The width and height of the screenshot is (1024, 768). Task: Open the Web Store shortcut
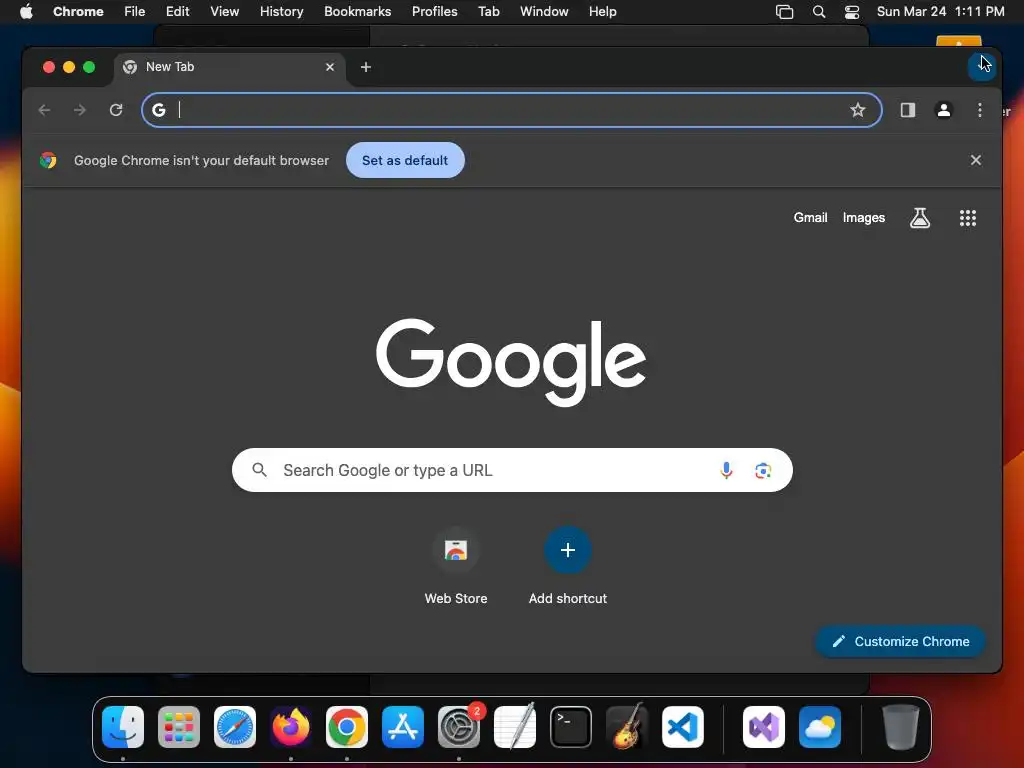pyautogui.click(x=456, y=566)
